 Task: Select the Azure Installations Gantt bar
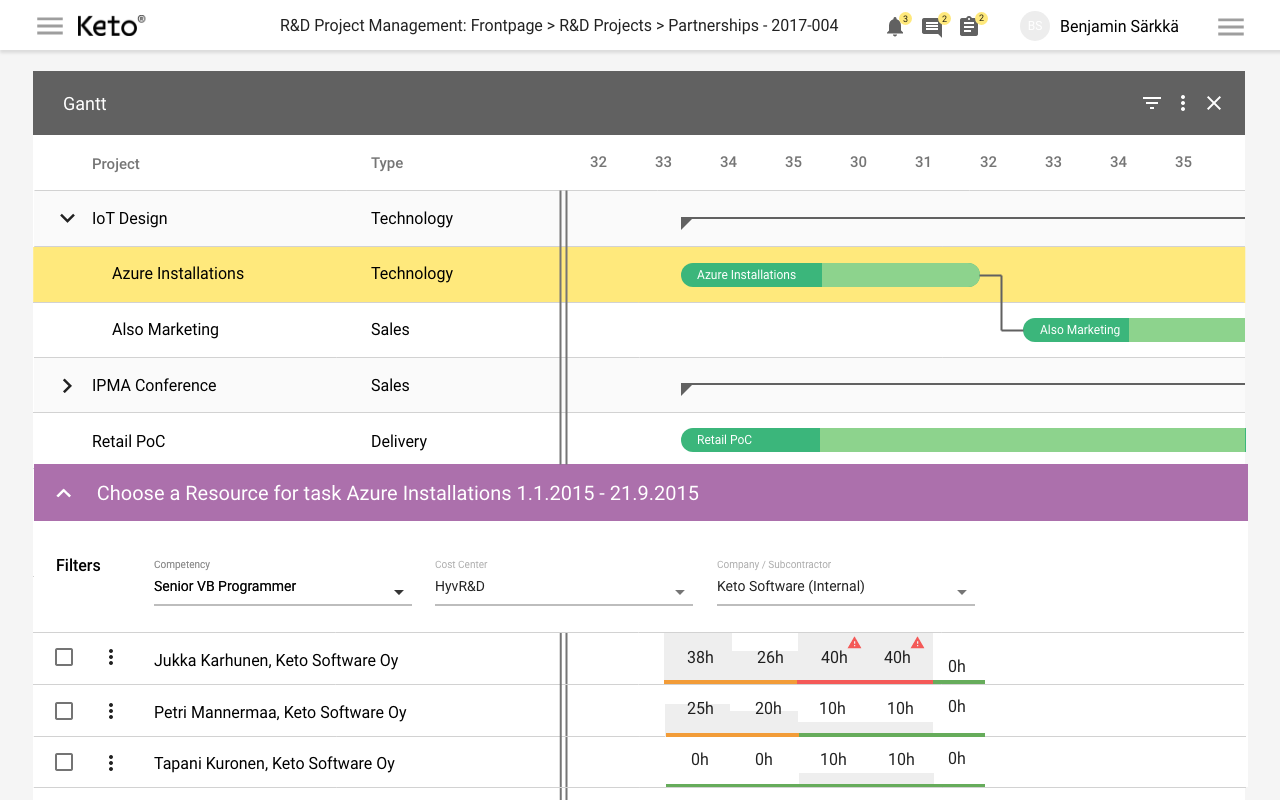click(x=830, y=275)
